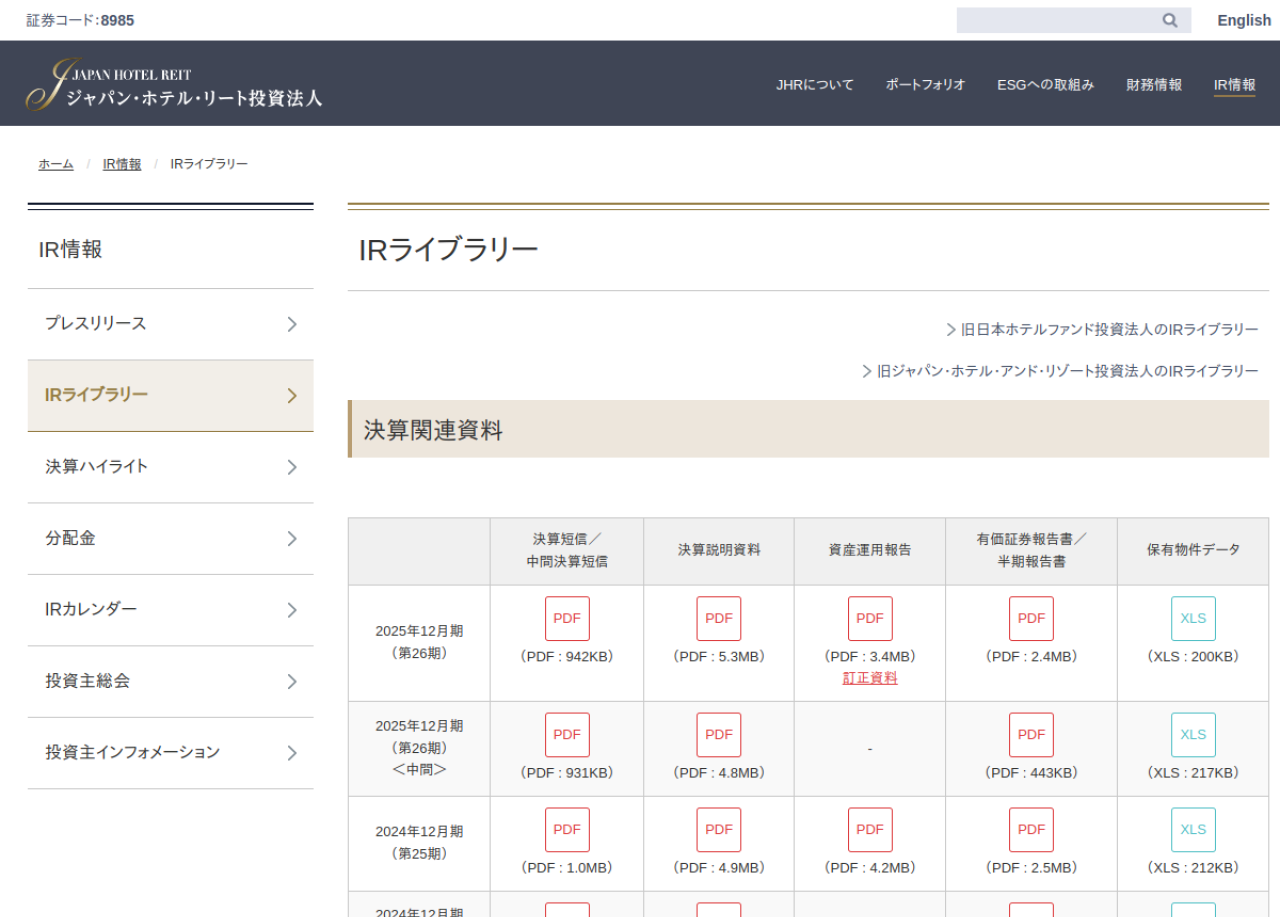
Task: Select IRカレンダー in sidebar
Action: (x=170, y=610)
